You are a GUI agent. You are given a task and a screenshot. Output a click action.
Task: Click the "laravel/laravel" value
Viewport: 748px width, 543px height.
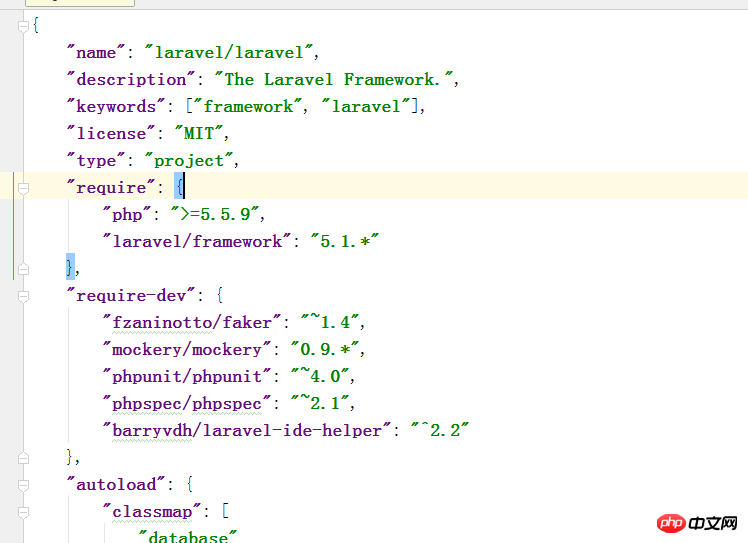229,52
